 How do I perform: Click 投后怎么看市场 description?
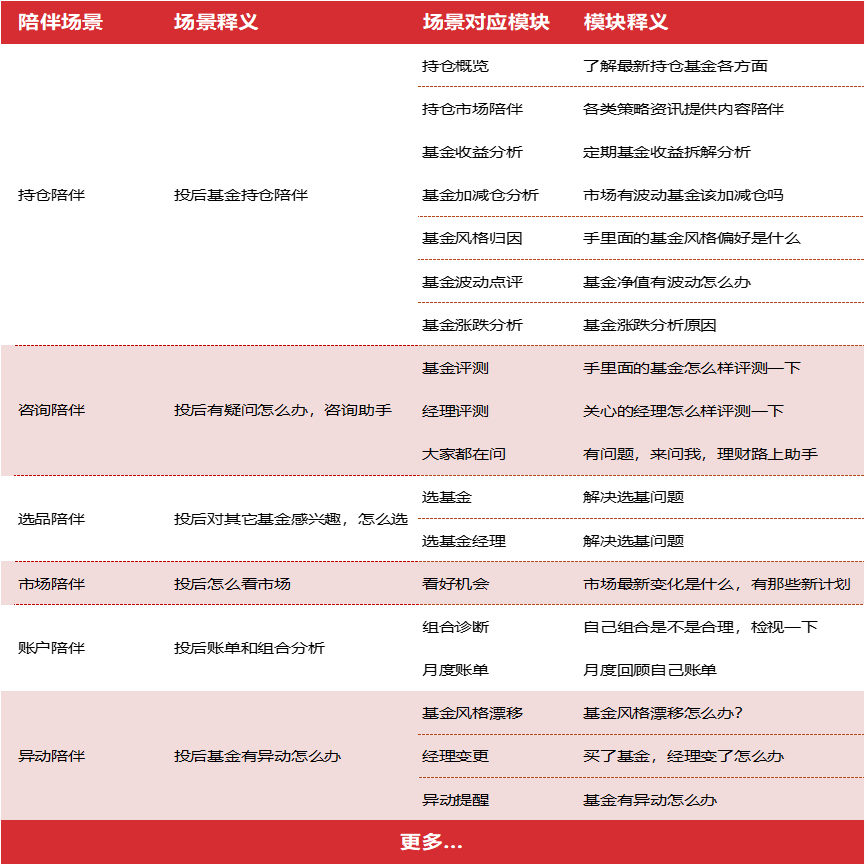[232, 584]
